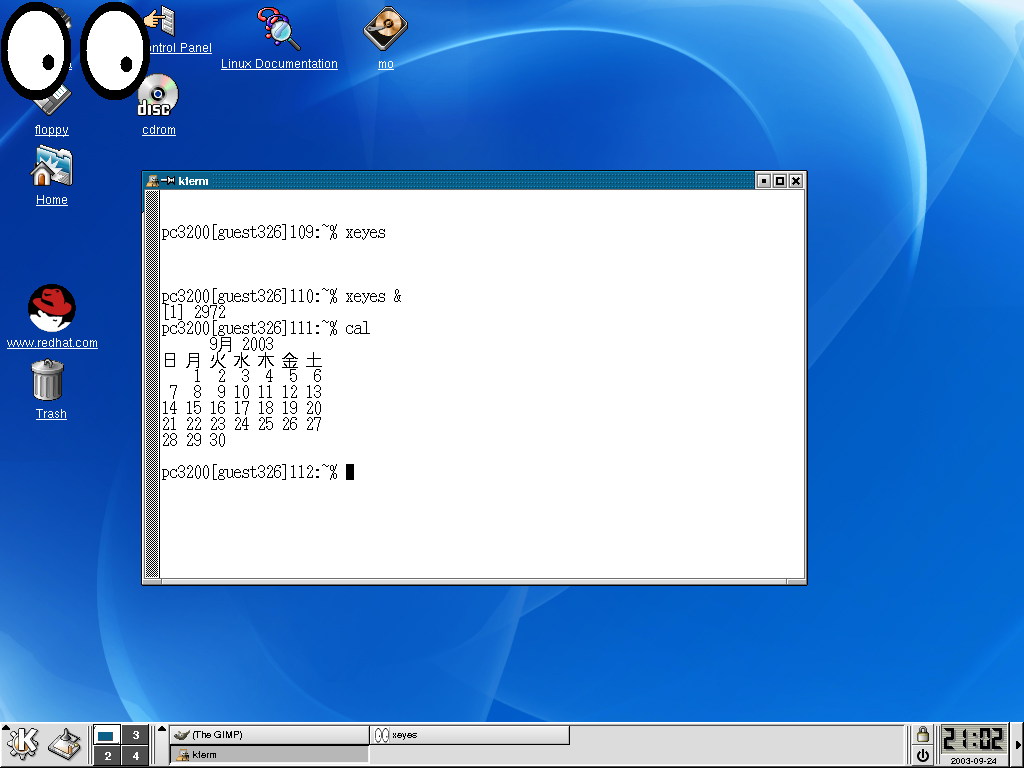Click the www.redhat.com link label
Viewport: 1024px width, 768px height.
52,343
